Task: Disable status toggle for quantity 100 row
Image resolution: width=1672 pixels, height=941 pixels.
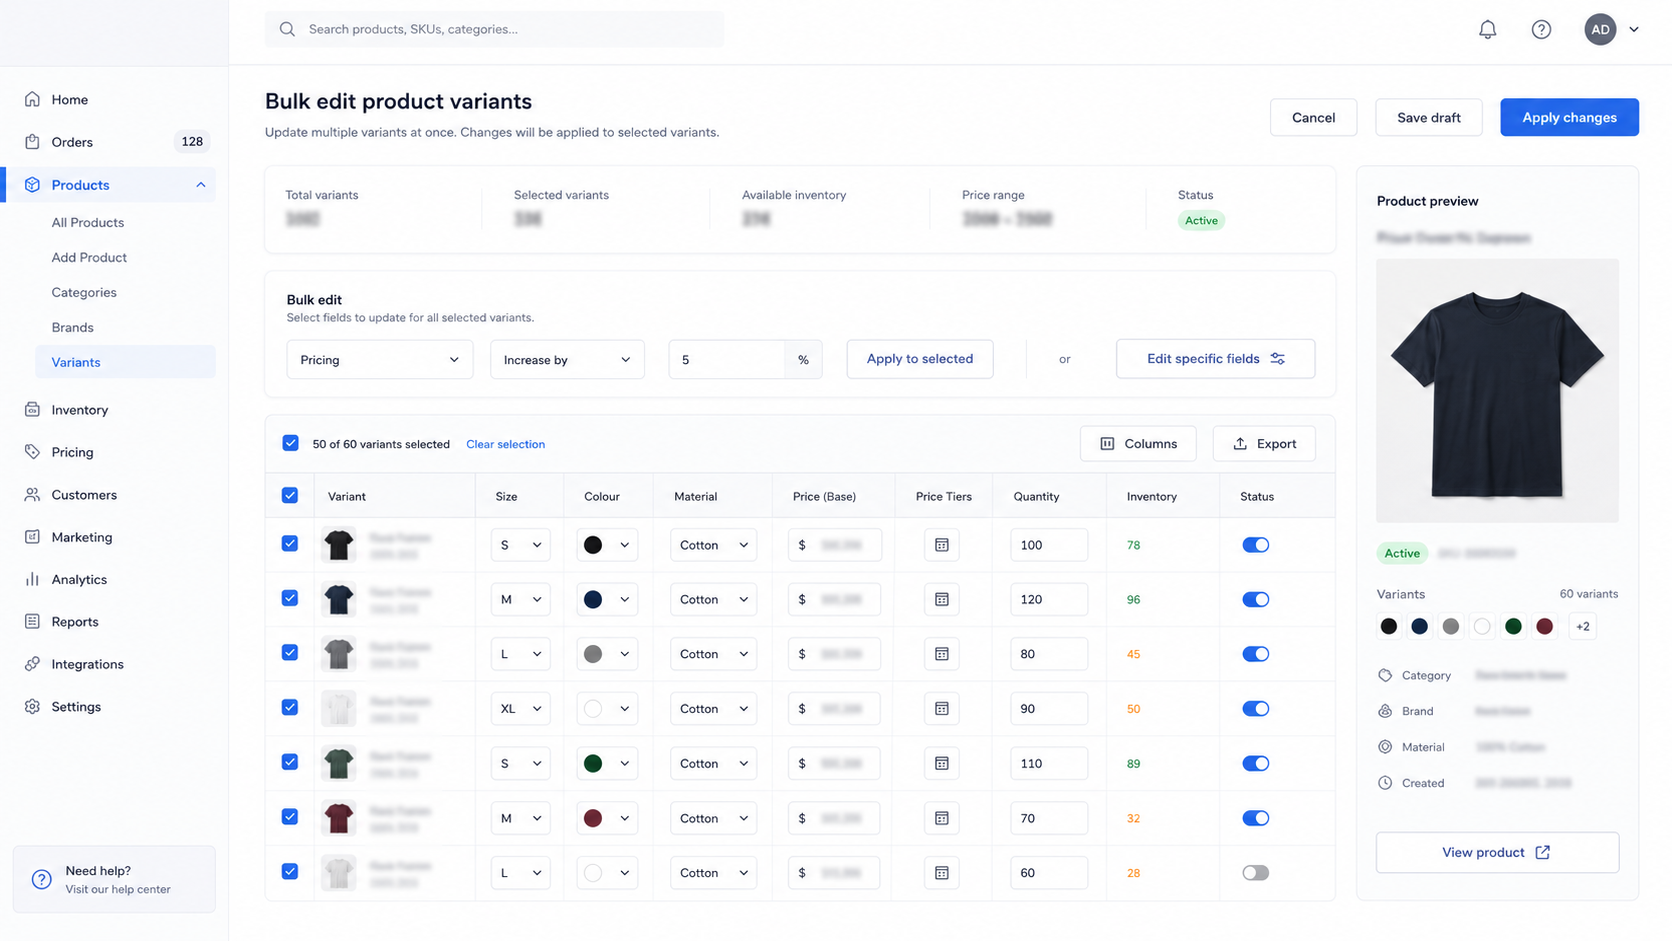Action: coord(1255,545)
